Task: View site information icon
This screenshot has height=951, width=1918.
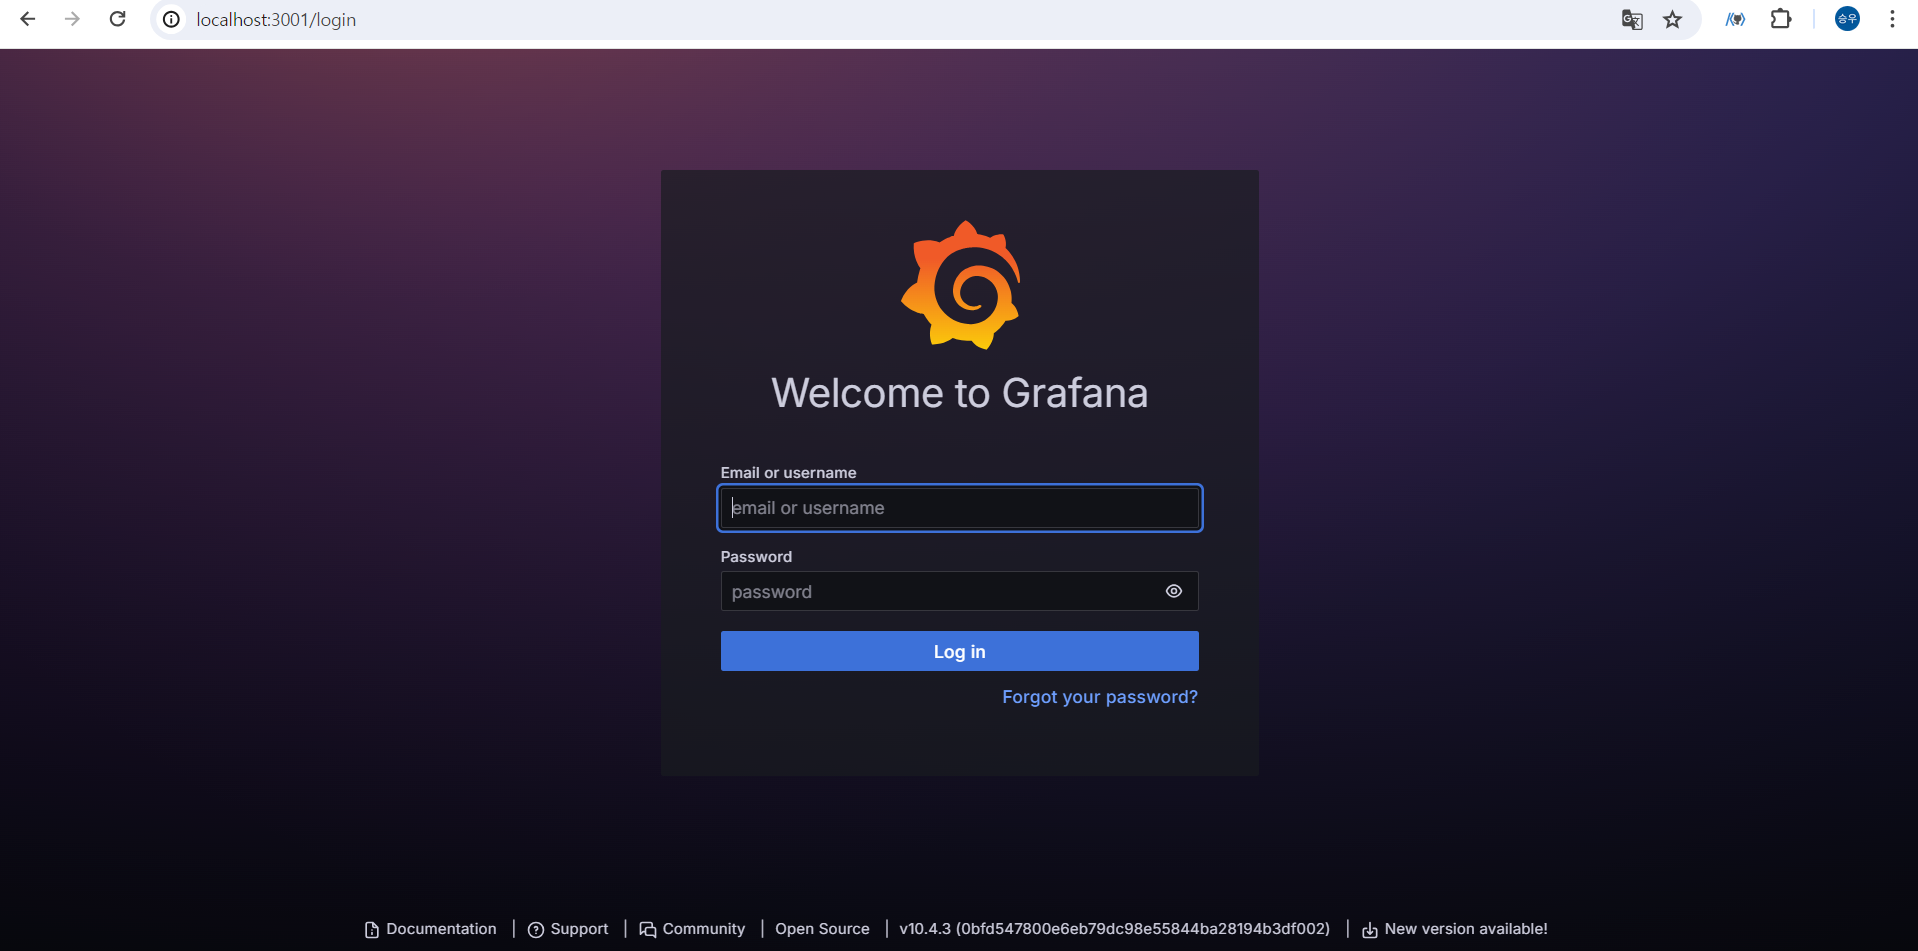Action: (x=172, y=19)
